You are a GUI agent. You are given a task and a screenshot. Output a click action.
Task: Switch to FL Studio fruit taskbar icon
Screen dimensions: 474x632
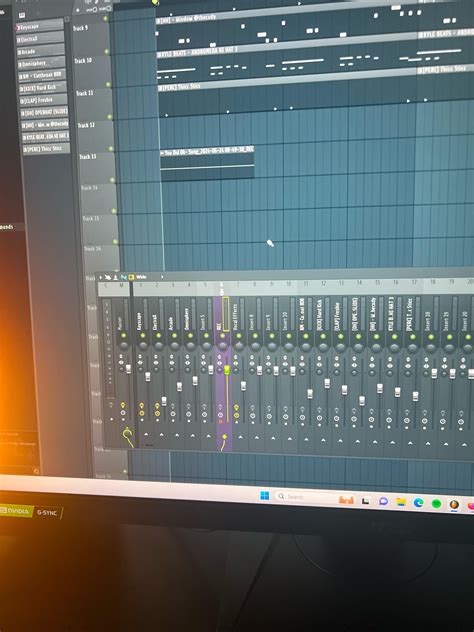tap(454, 505)
